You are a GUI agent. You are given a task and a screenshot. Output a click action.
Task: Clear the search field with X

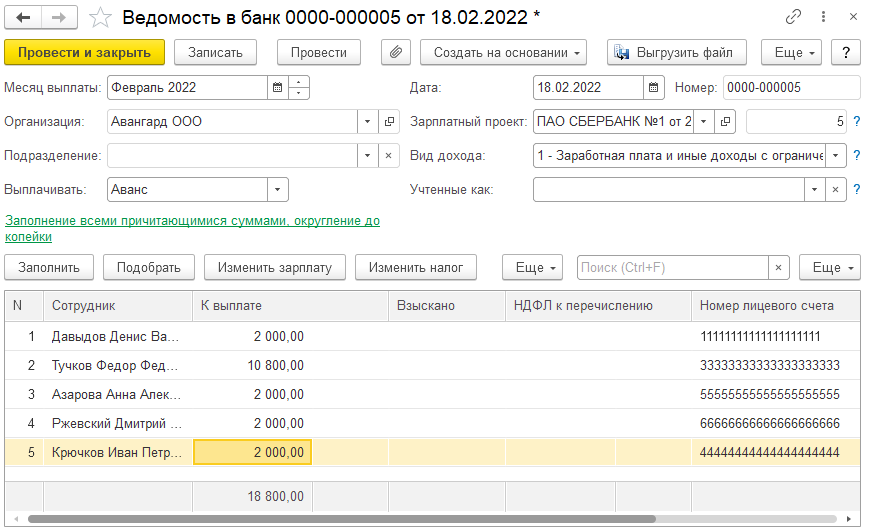point(779,268)
